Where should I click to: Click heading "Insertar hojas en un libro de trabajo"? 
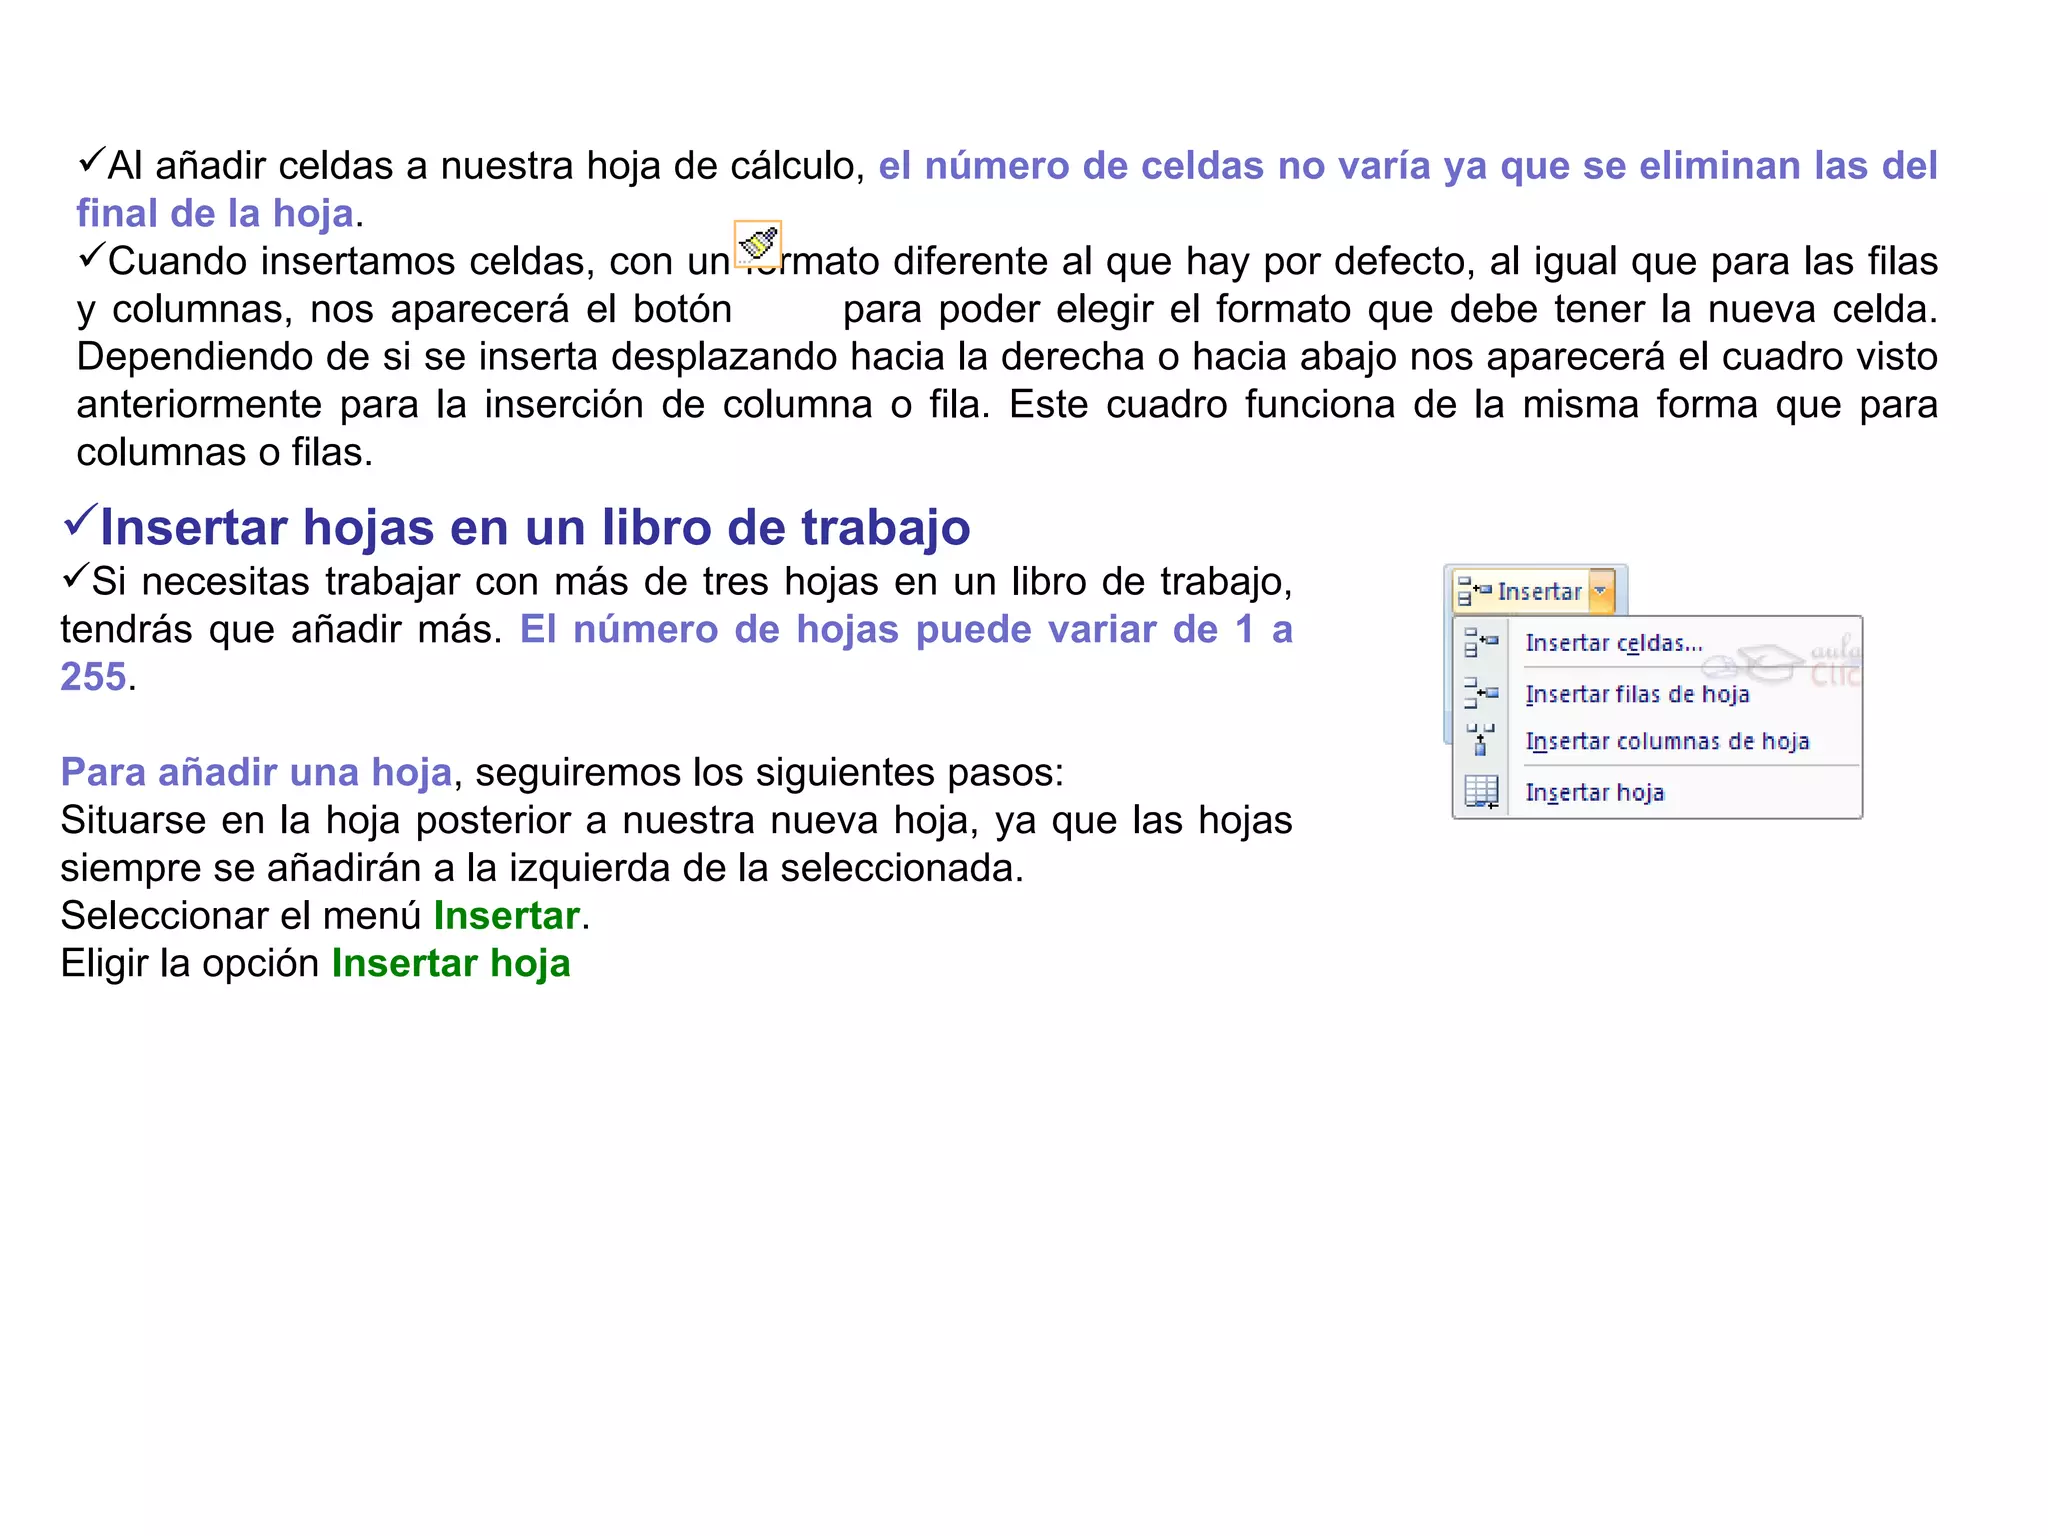(x=535, y=527)
